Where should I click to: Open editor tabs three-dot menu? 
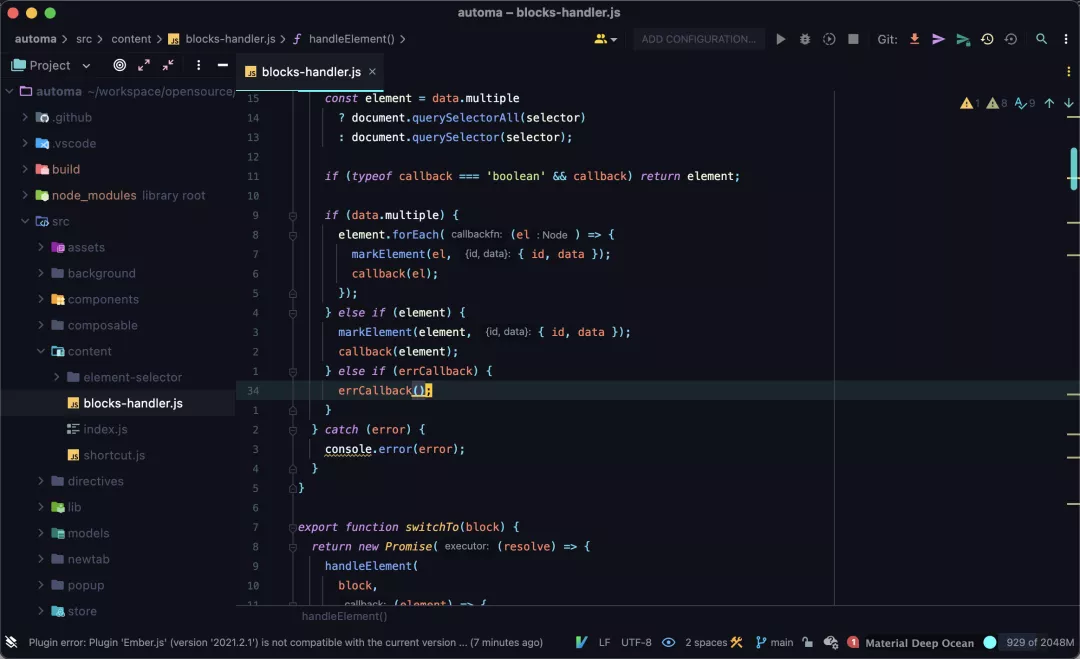[1068, 72]
